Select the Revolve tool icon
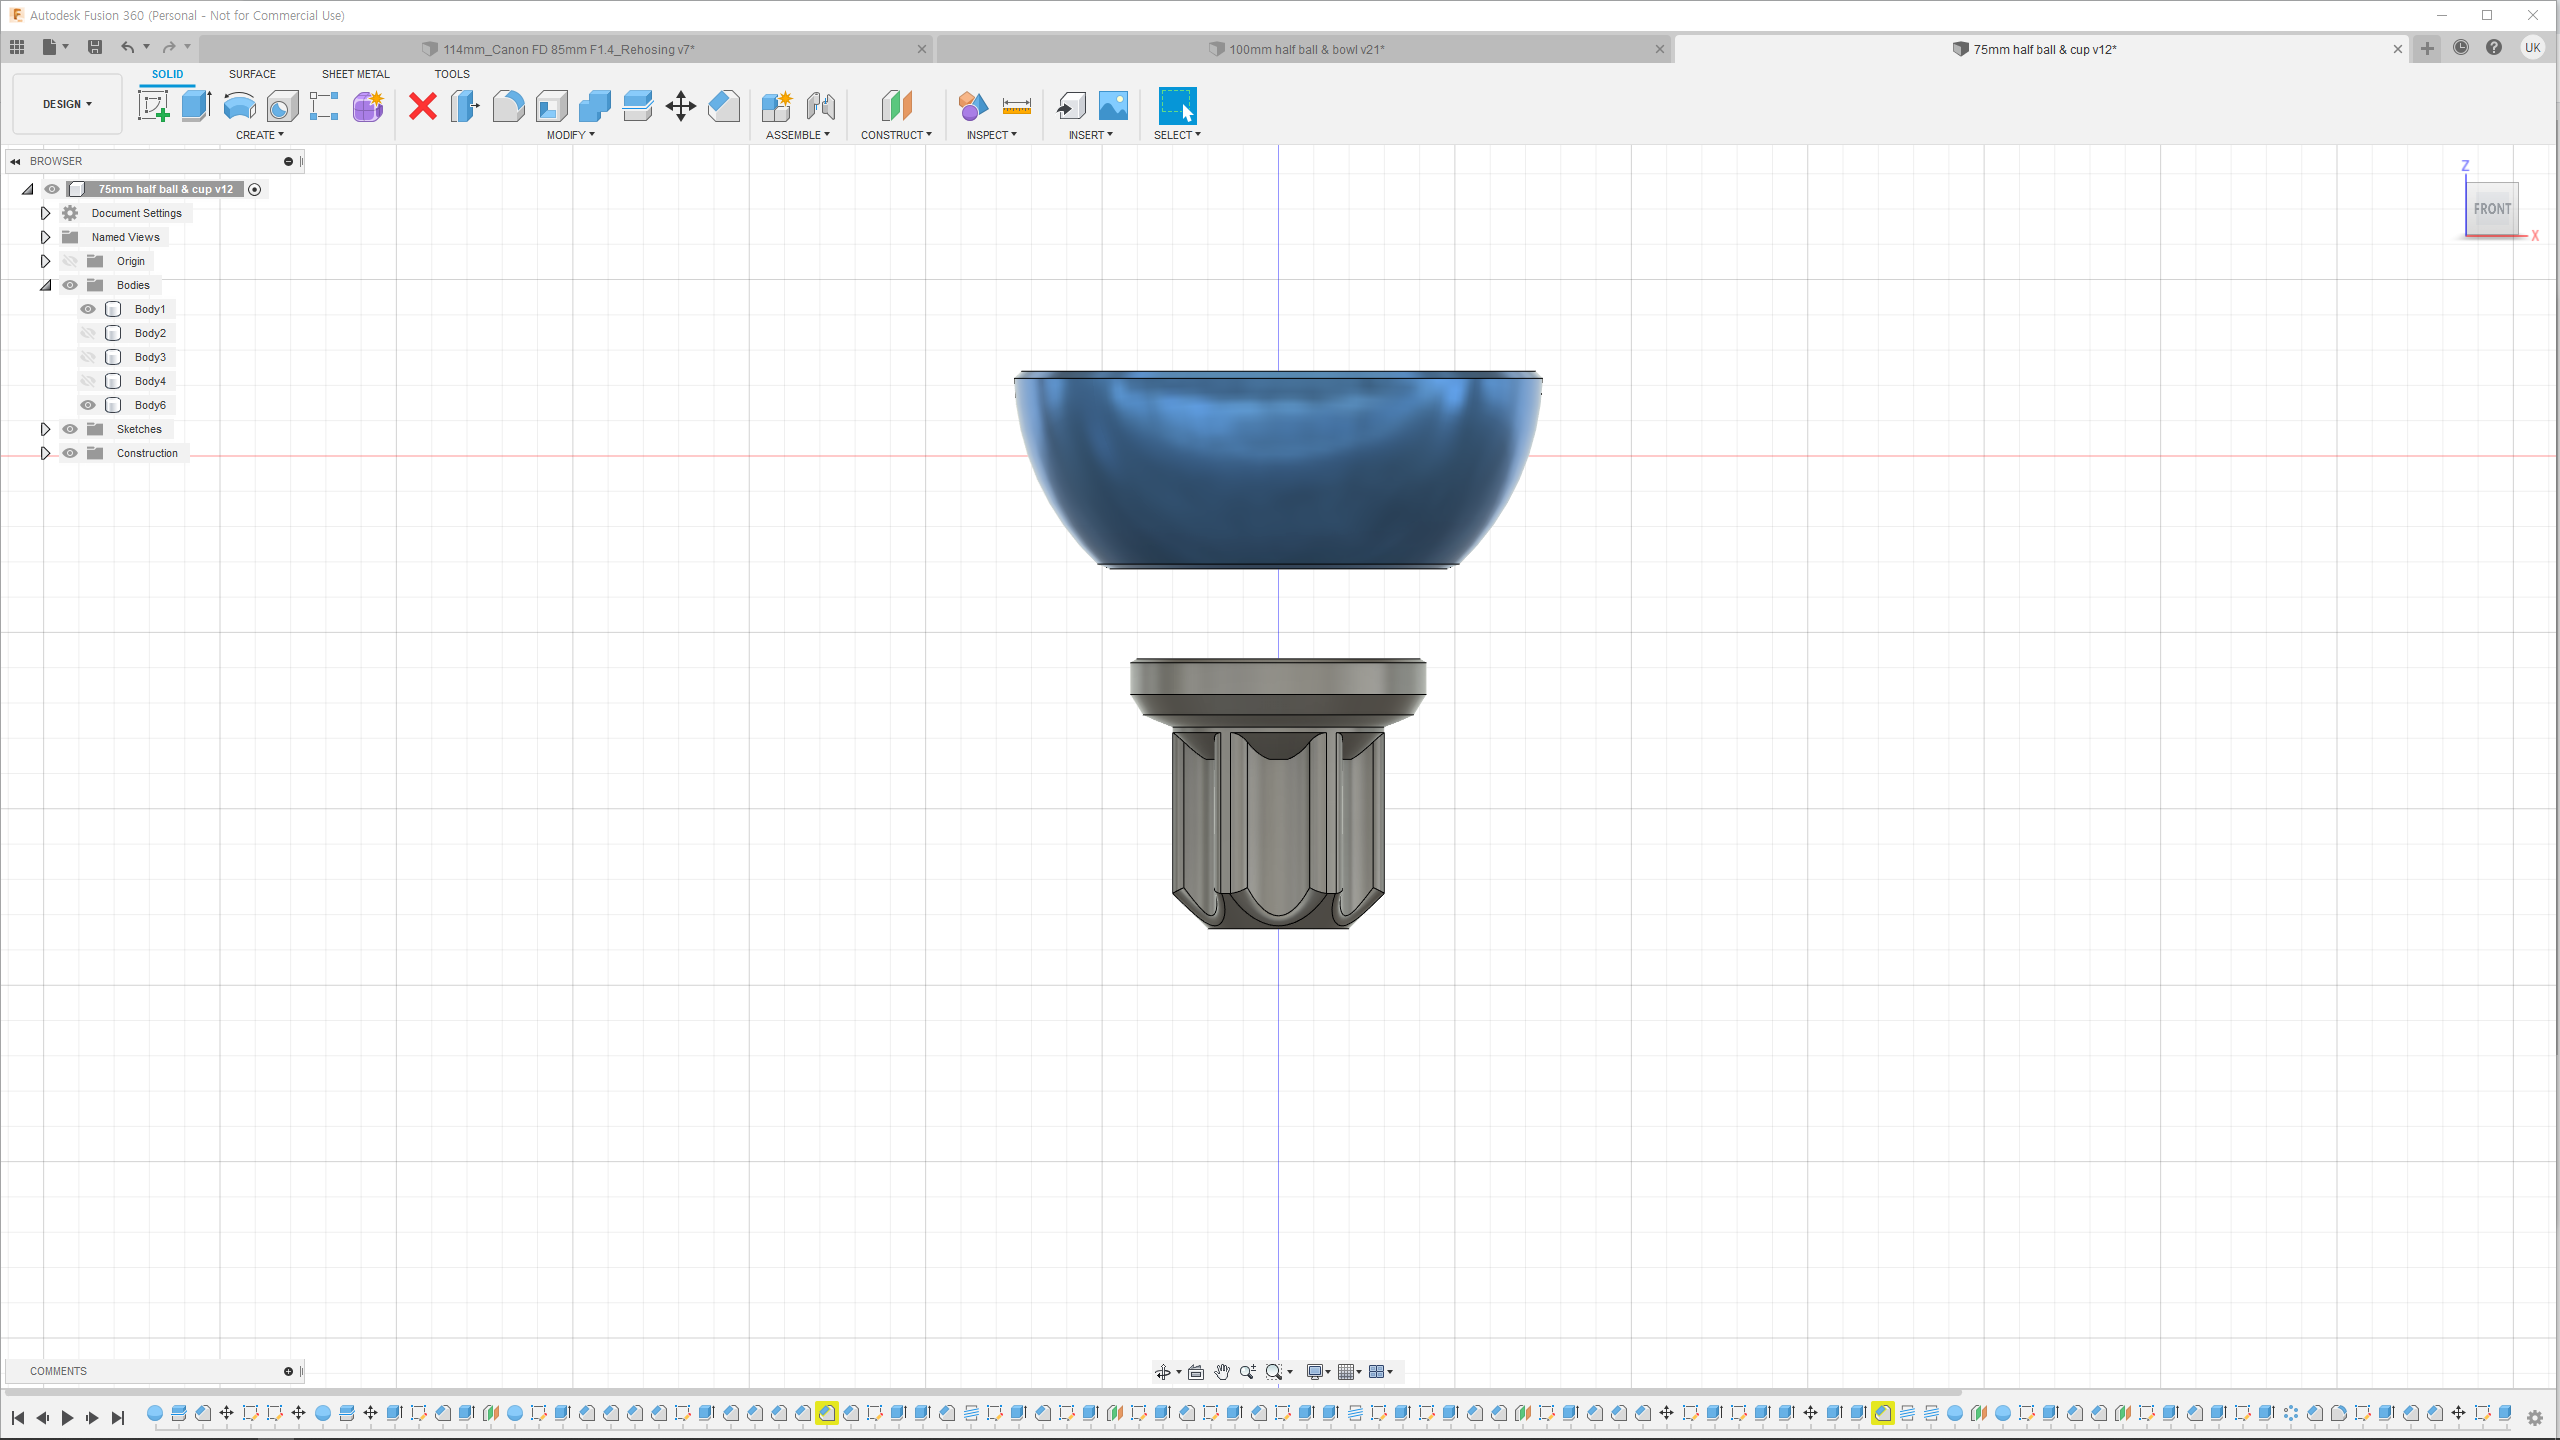The image size is (2560, 1440). 239,105
